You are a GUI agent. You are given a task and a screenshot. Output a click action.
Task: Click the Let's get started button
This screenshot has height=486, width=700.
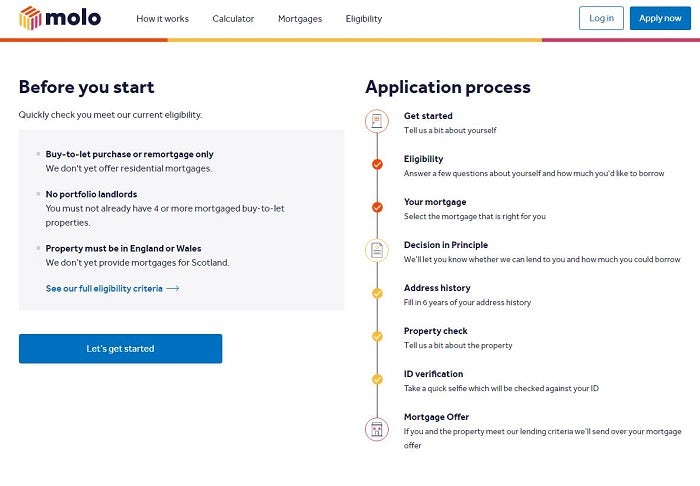point(120,349)
